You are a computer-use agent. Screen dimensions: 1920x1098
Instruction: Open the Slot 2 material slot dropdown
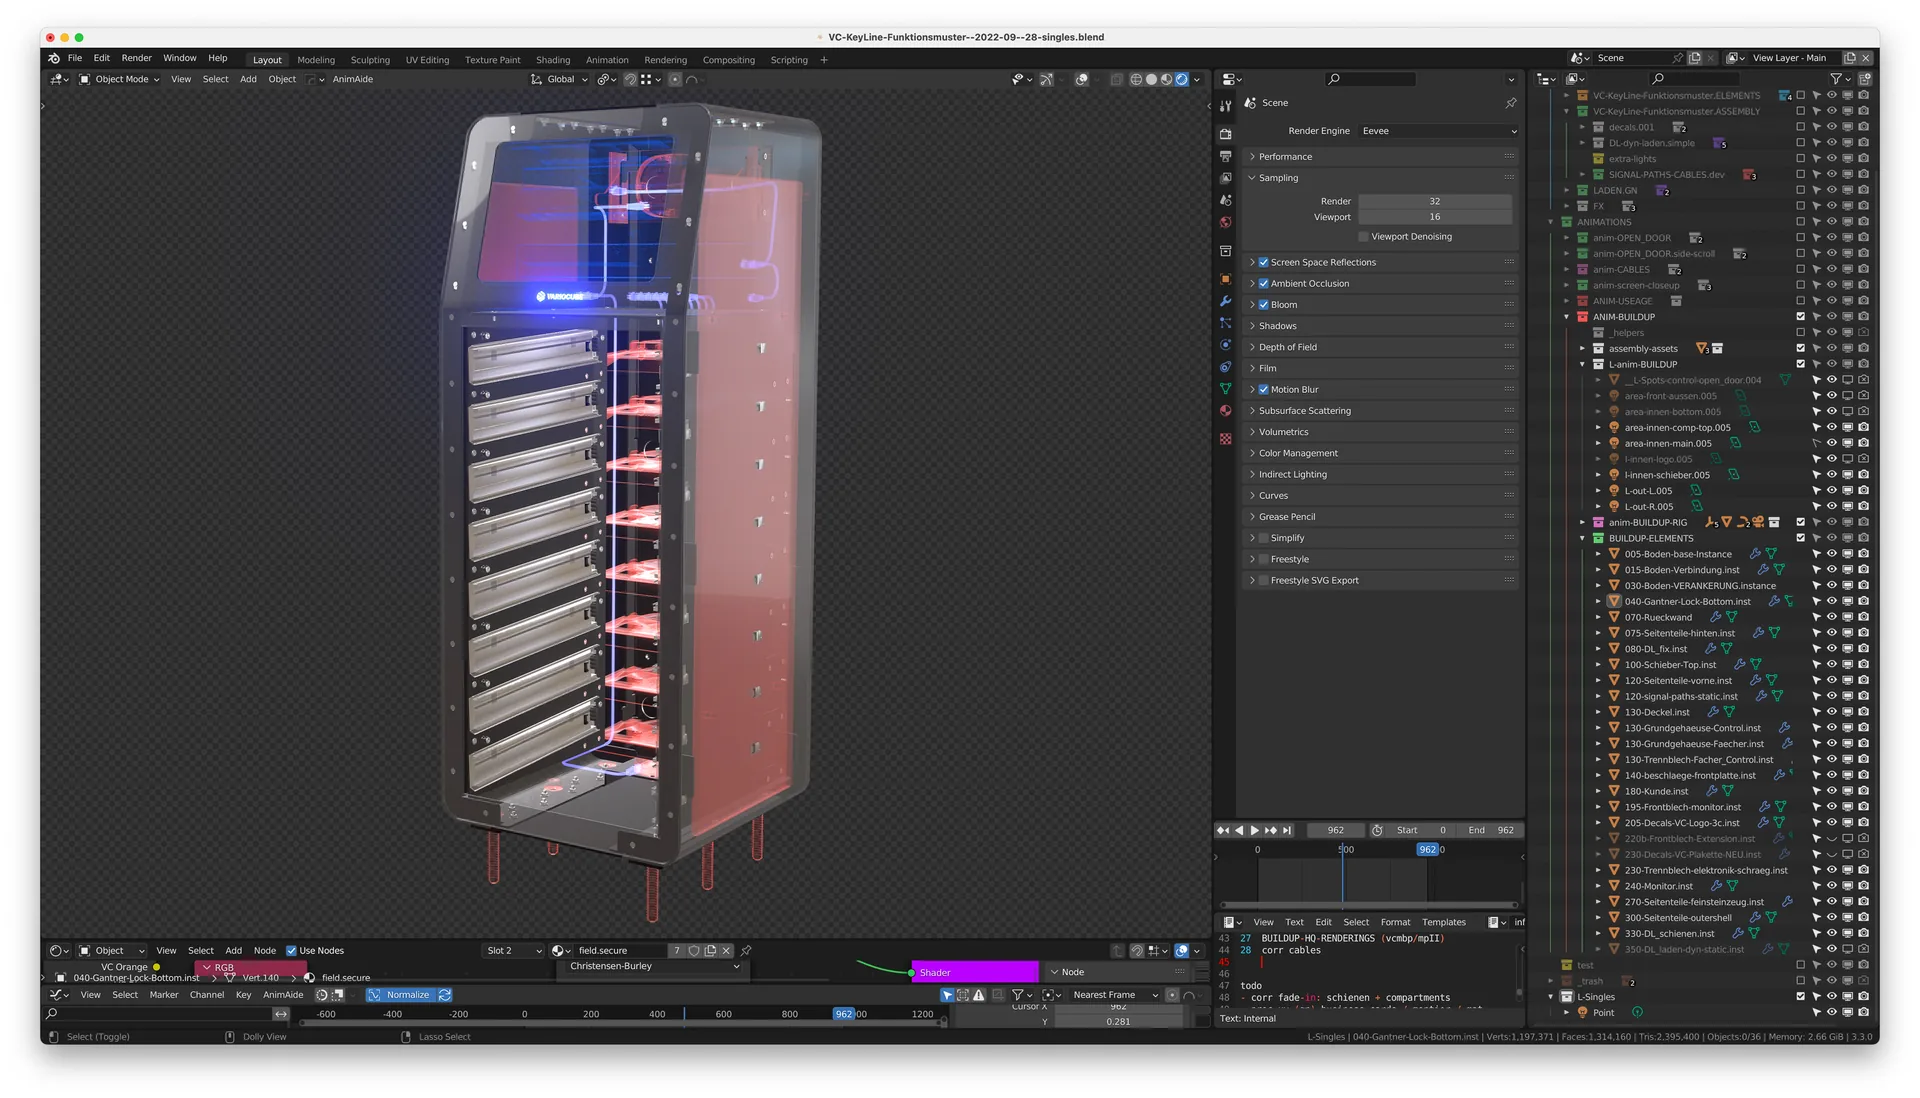514,951
